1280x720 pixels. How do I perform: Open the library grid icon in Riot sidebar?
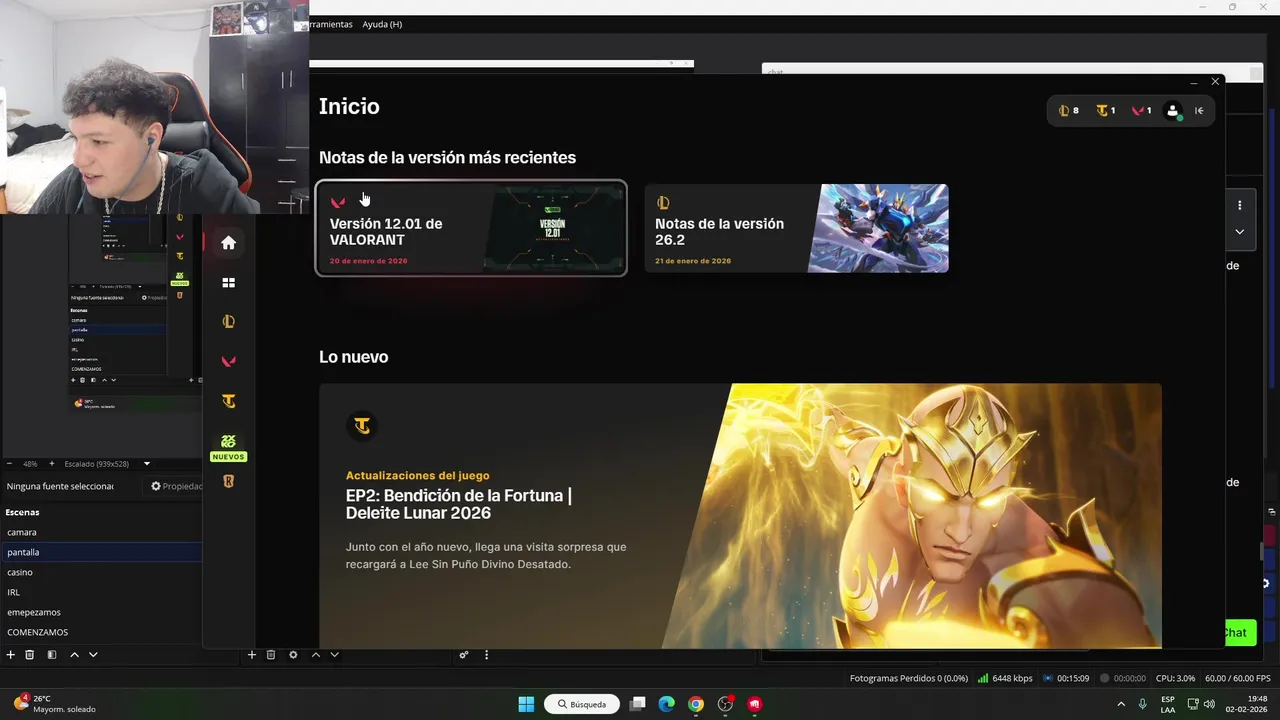pos(228,283)
